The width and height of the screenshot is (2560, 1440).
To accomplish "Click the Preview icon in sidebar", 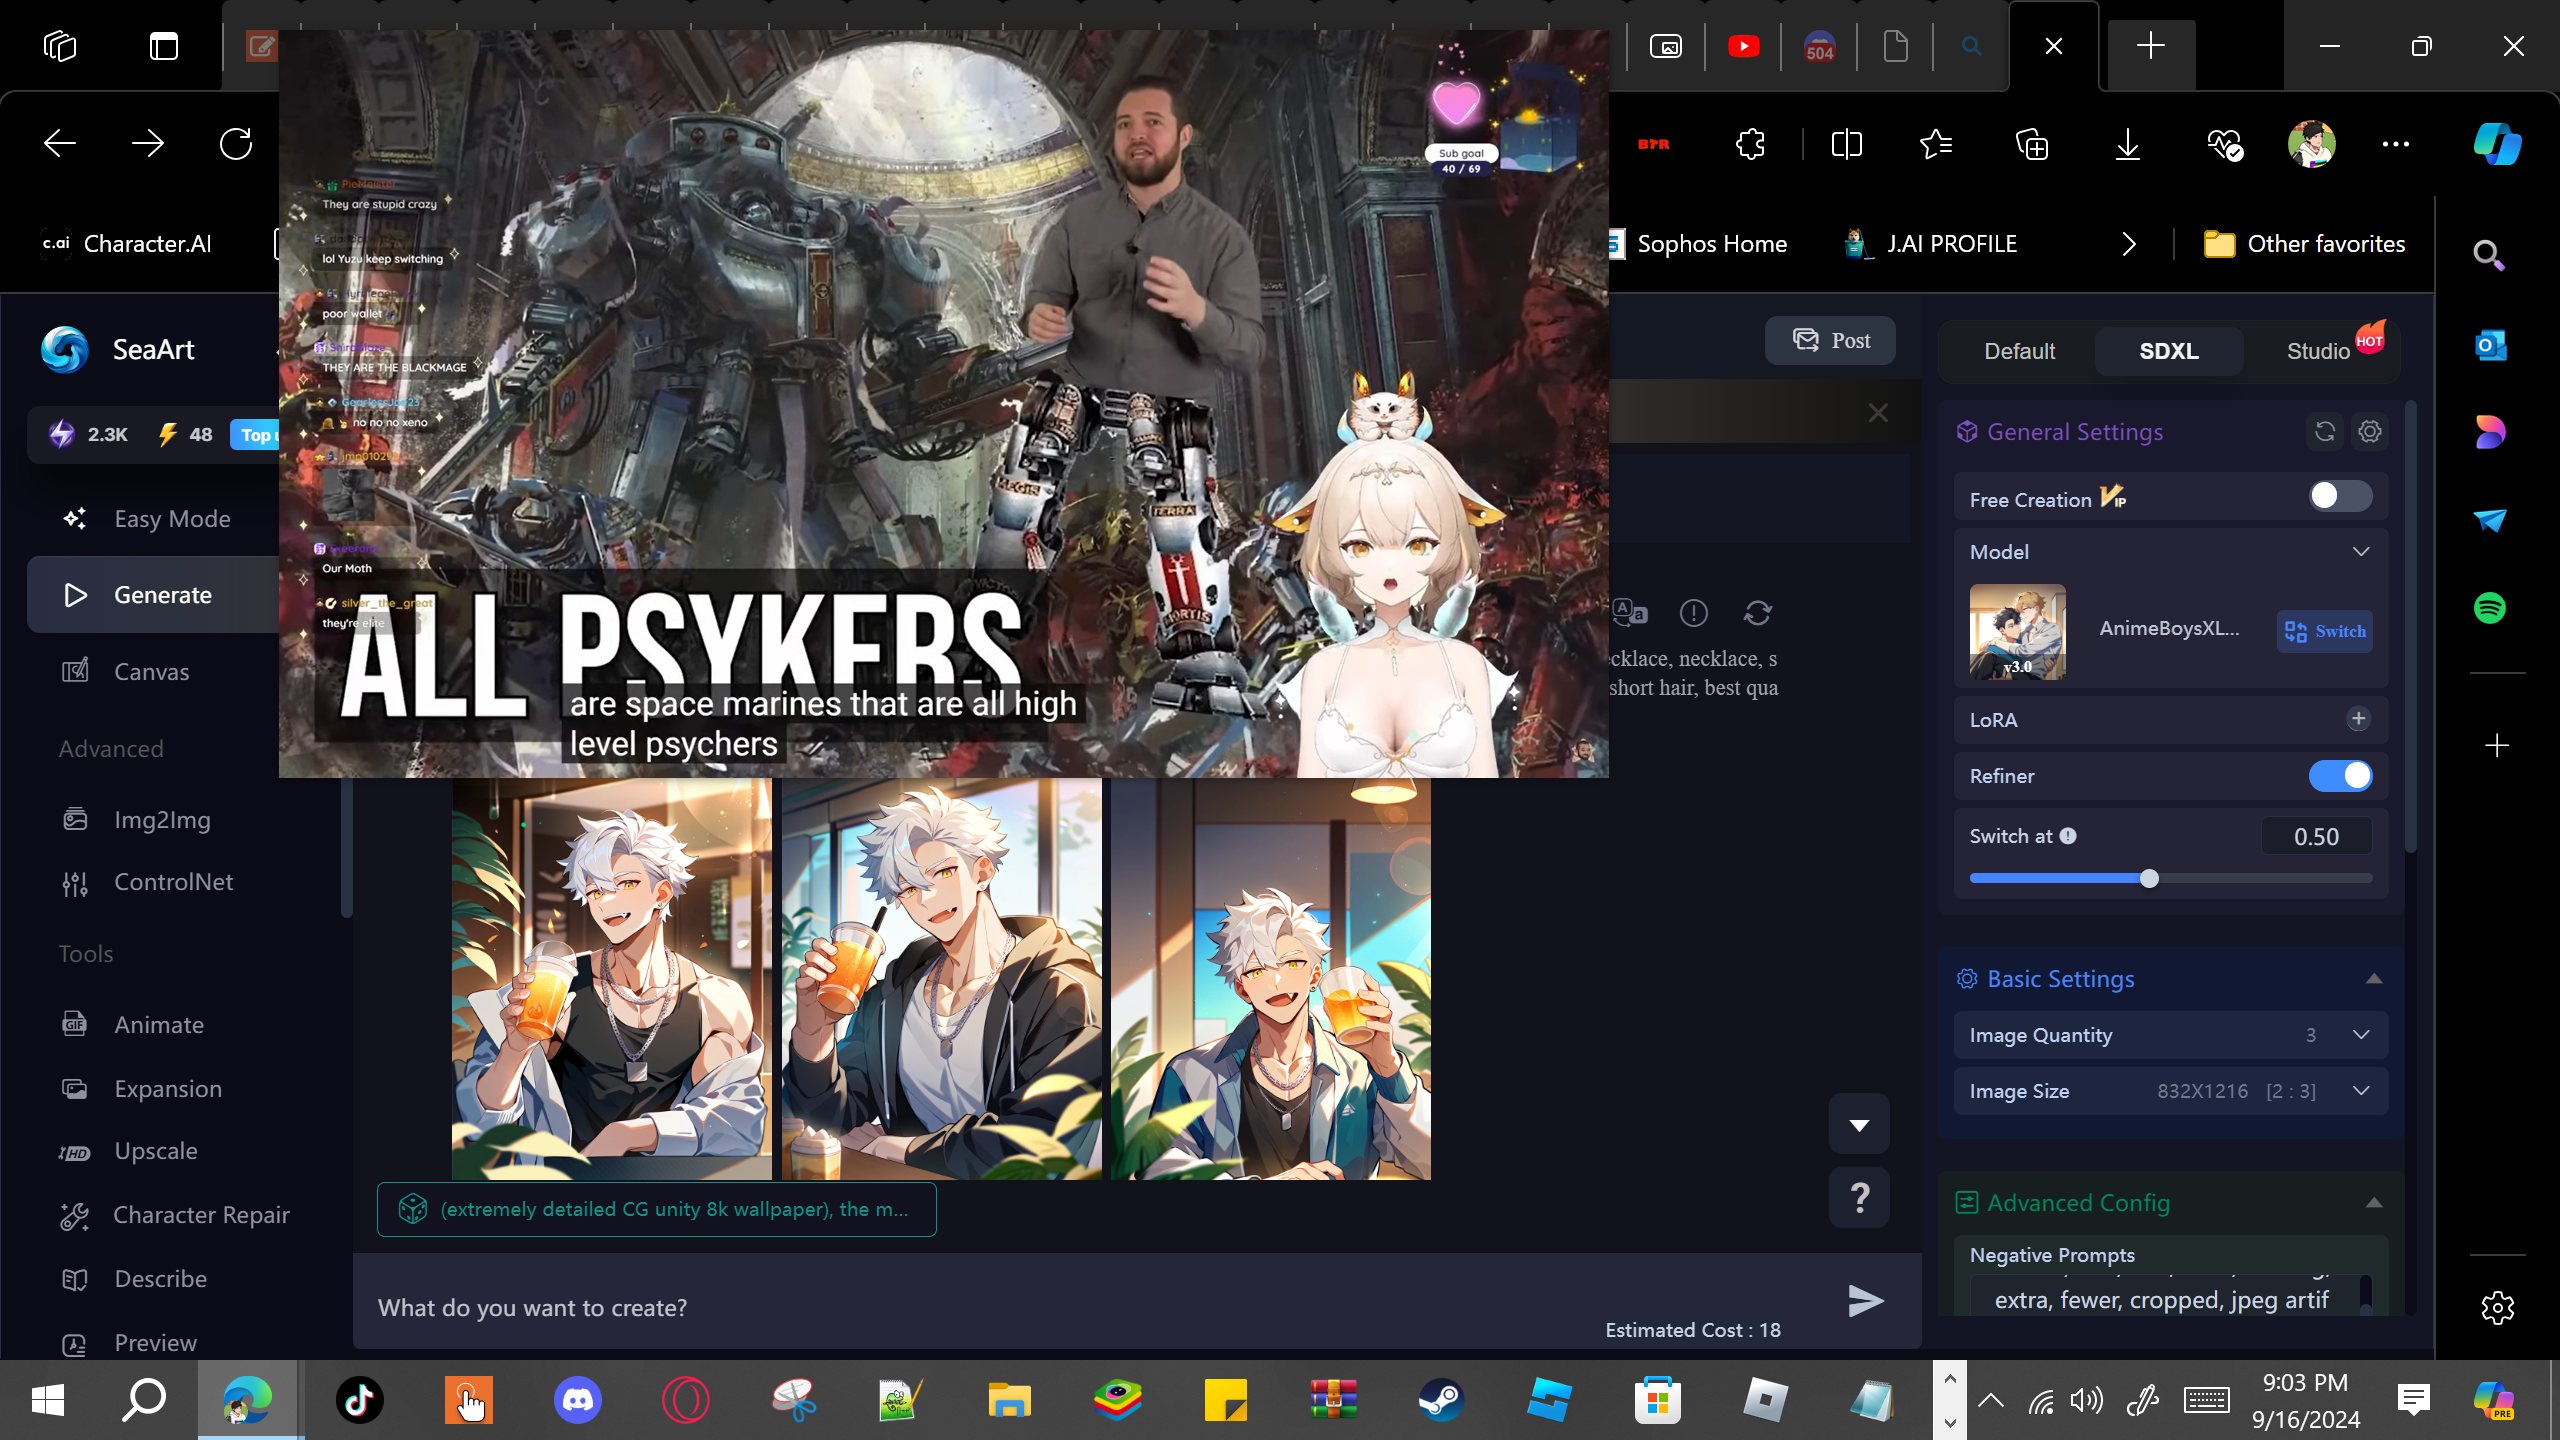I will (75, 1343).
